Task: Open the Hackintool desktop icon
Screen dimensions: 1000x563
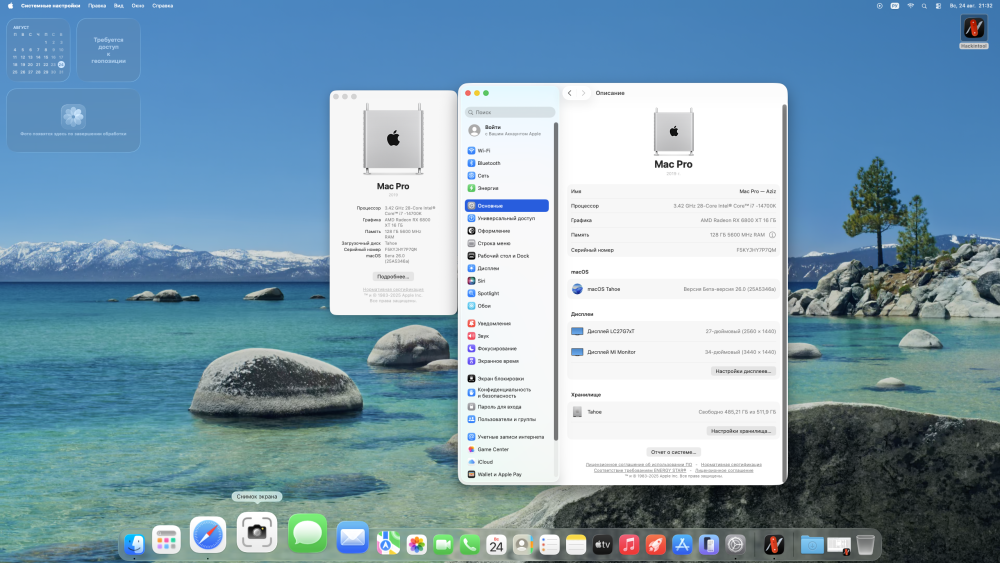Action: tap(974, 31)
